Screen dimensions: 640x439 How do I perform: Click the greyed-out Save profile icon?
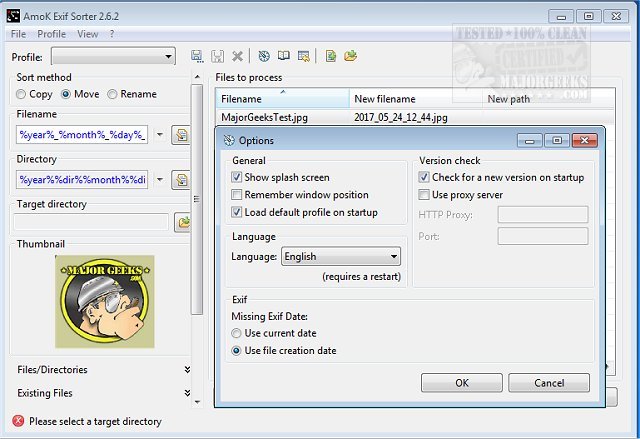[x=217, y=56]
